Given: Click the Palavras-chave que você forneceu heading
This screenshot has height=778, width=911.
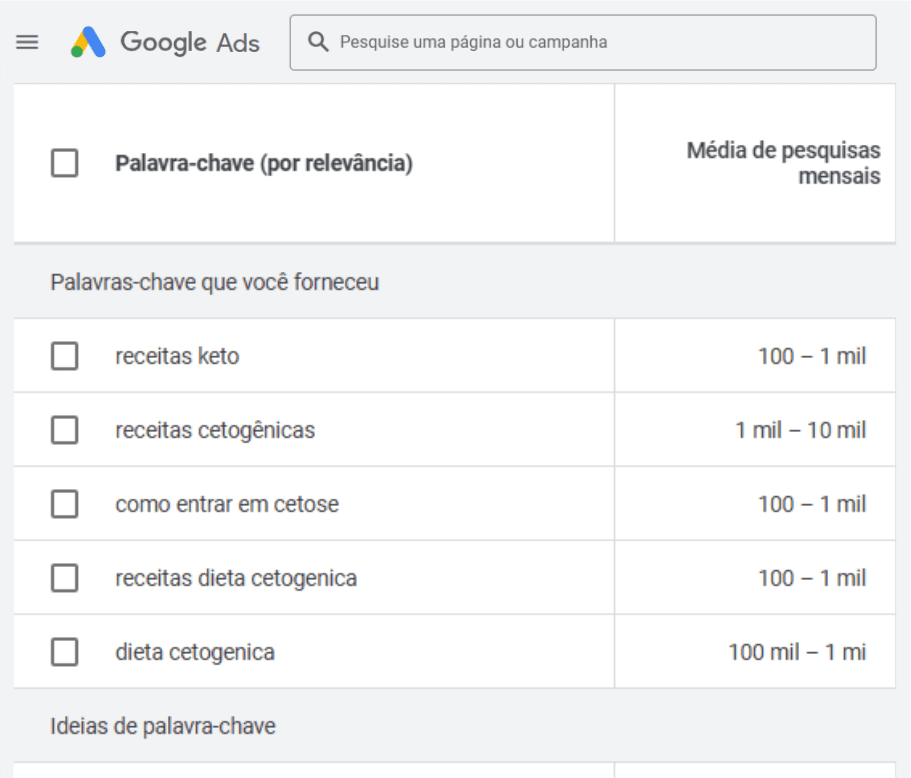Looking at the screenshot, I should point(215,282).
